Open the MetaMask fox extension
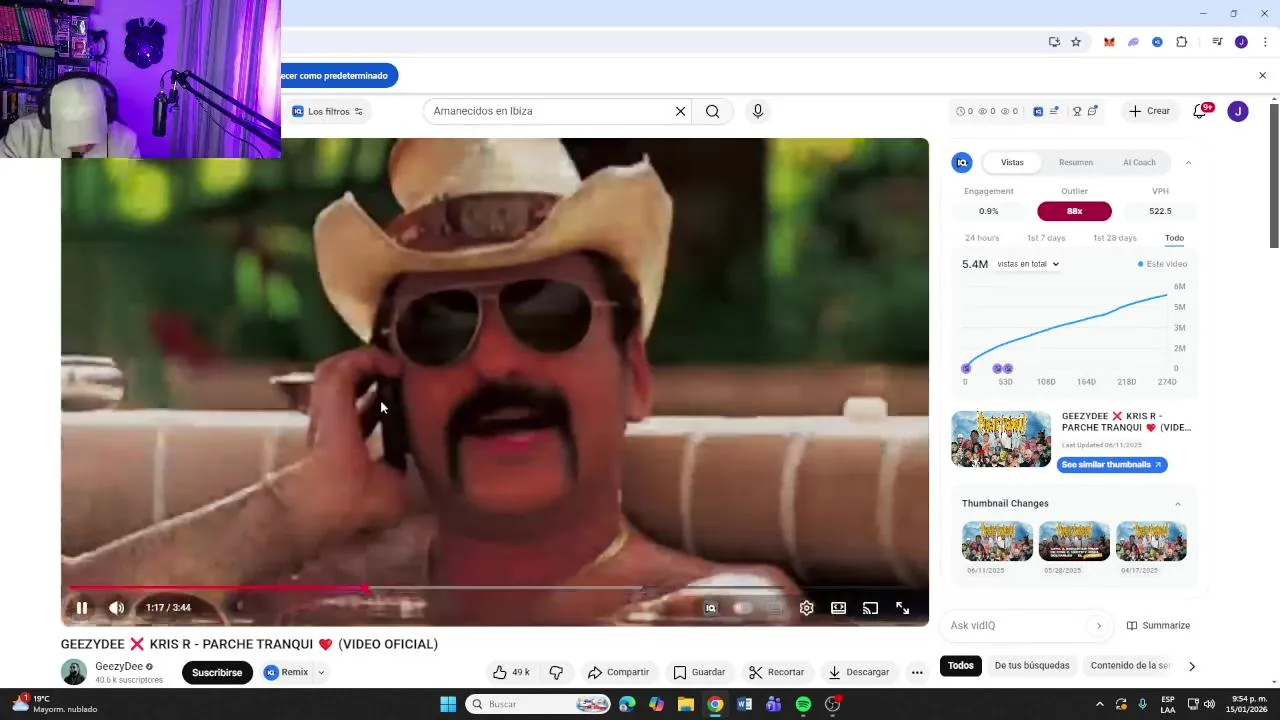 click(x=1109, y=42)
